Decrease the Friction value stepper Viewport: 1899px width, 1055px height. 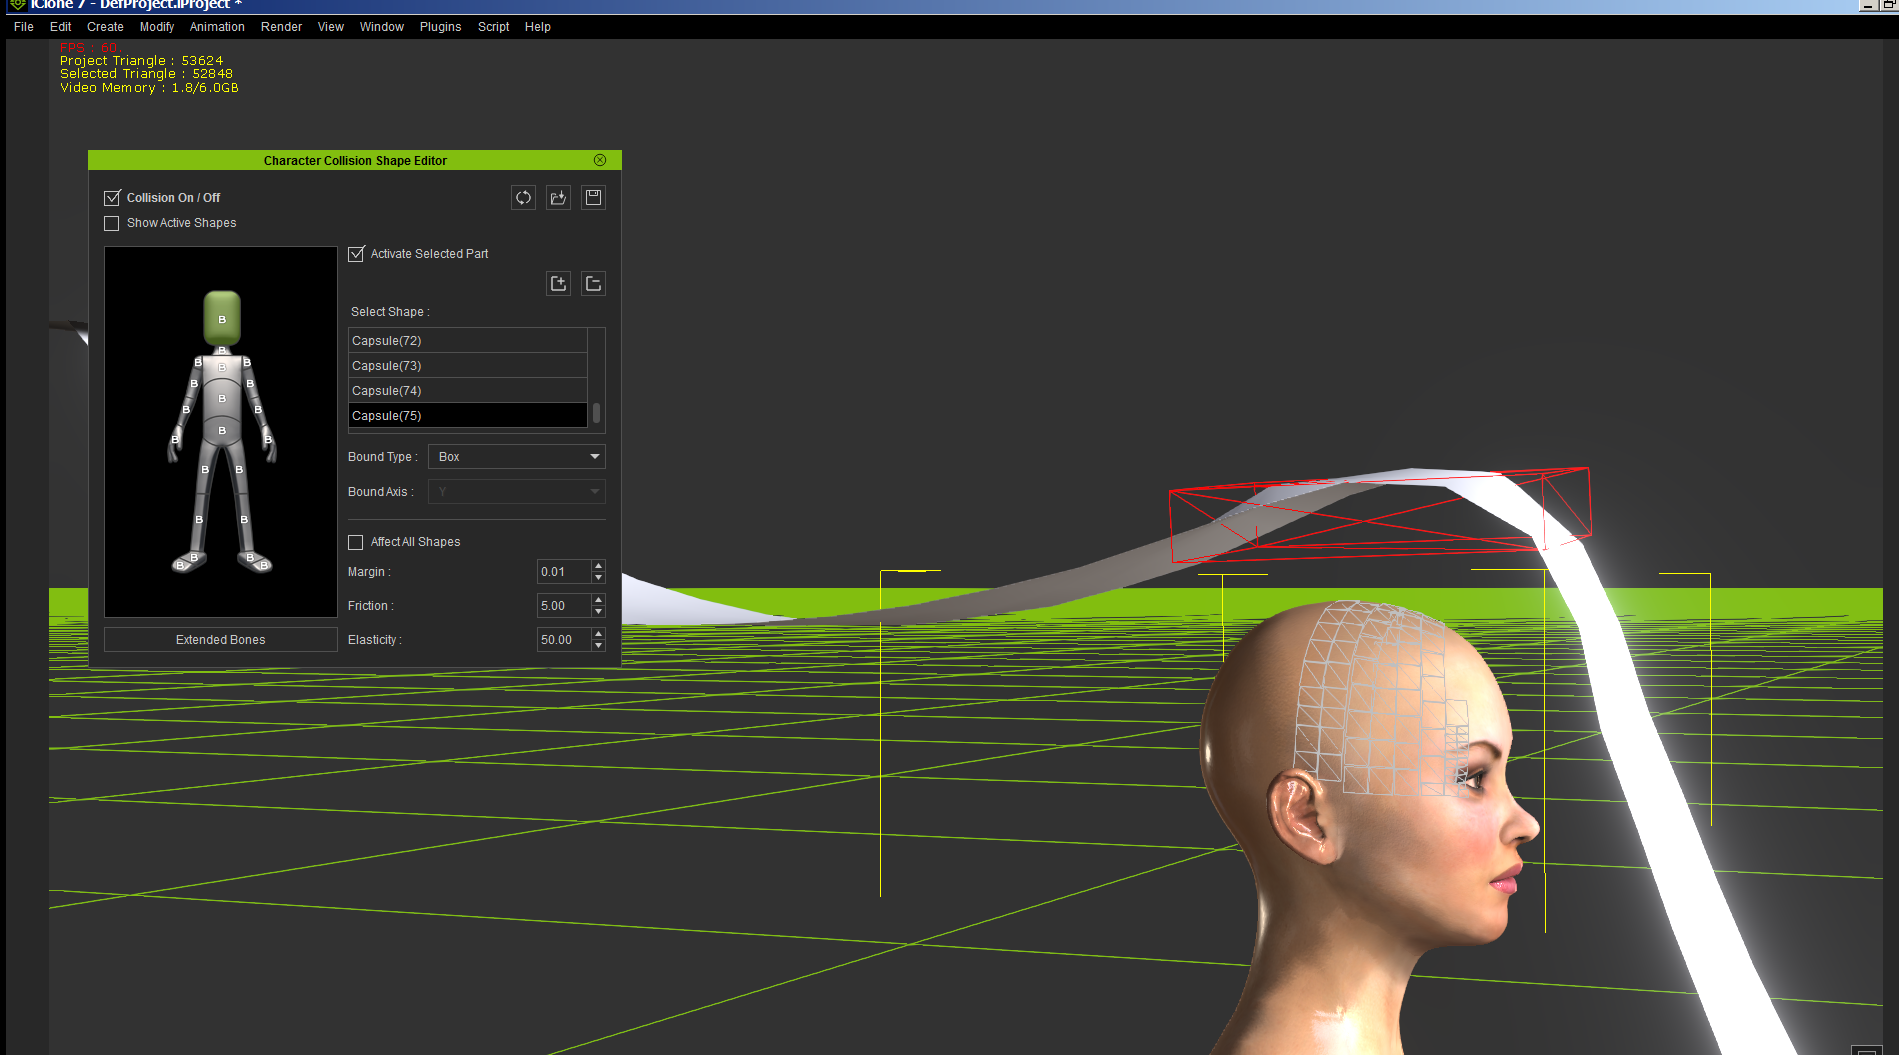pos(598,612)
